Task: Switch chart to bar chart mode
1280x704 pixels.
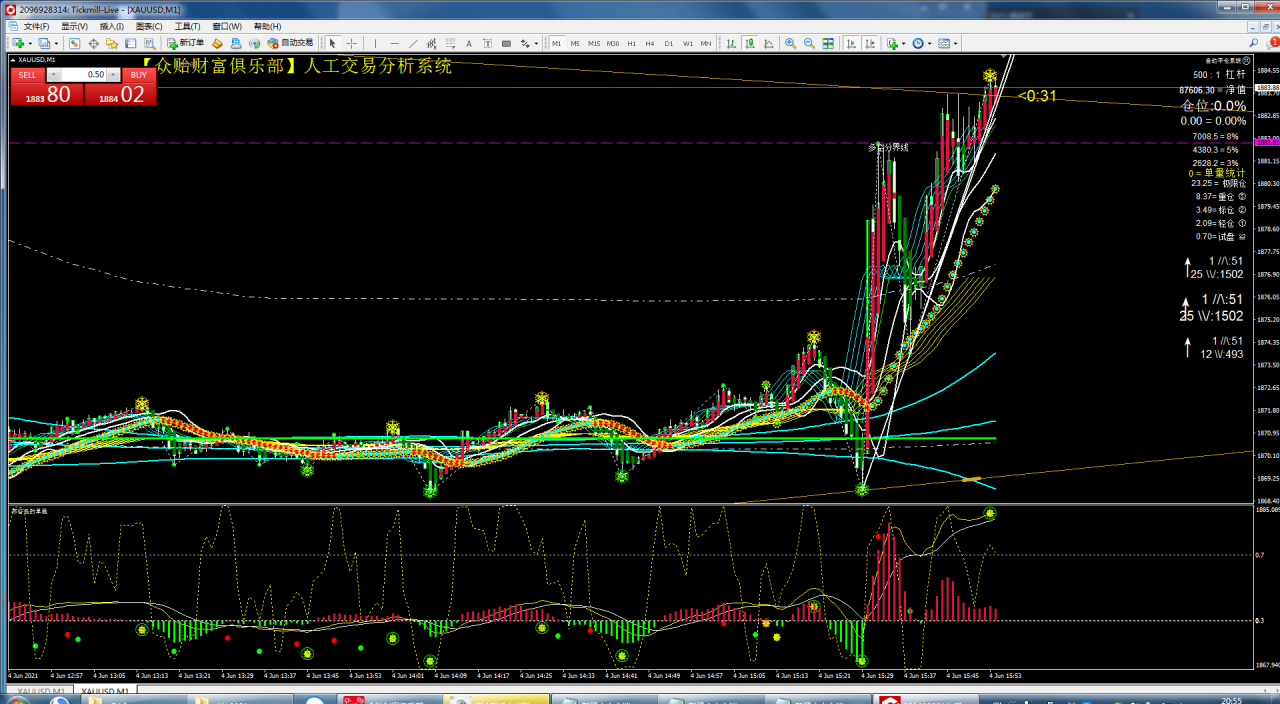Action: click(731, 43)
